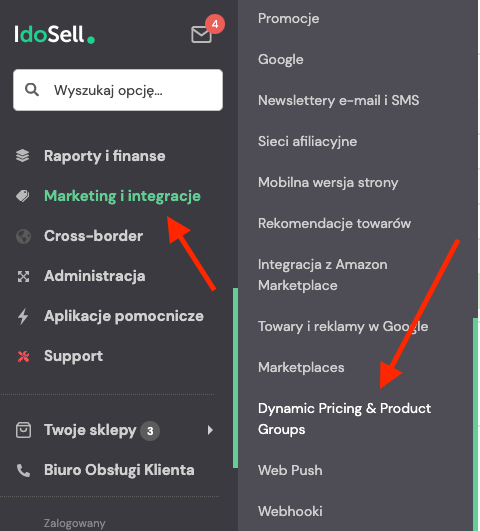Click the Aplikacje pomocnicze lightning icon
The height and width of the screenshot is (531, 480).
coord(23,316)
